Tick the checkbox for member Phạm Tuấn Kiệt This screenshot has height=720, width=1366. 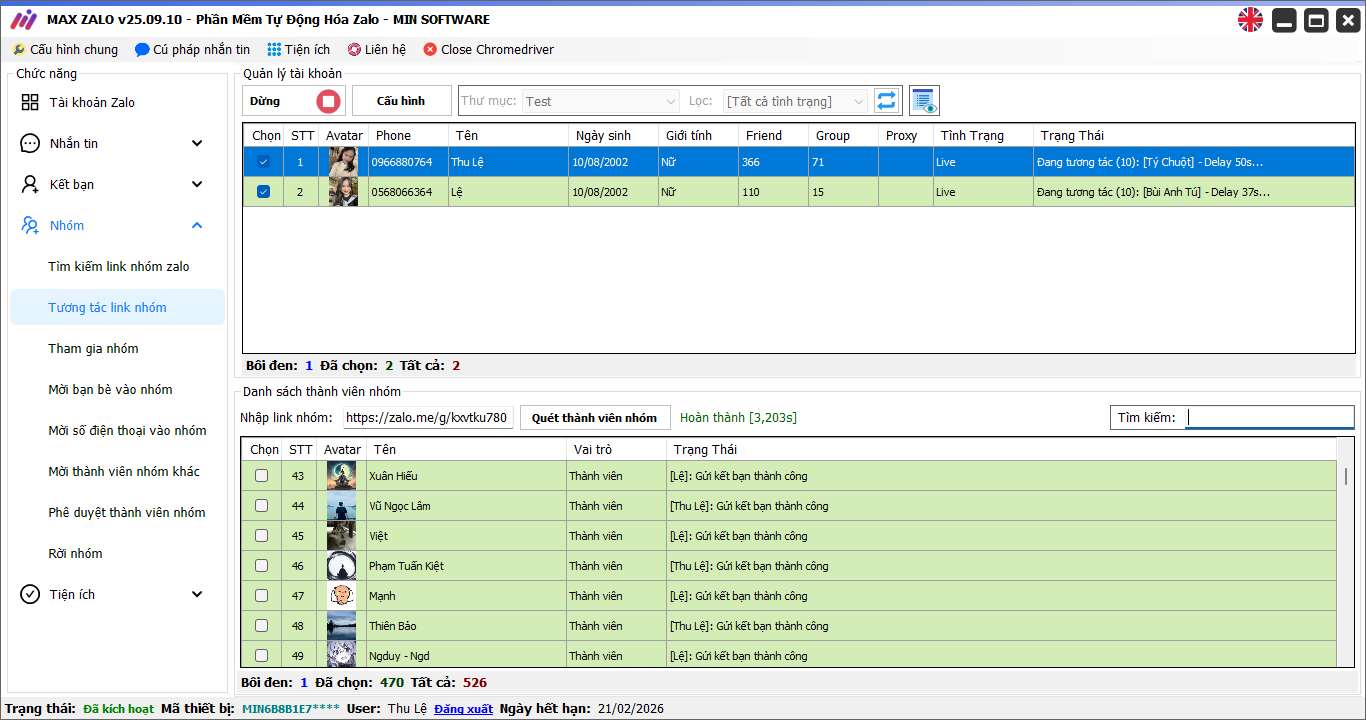[261, 566]
